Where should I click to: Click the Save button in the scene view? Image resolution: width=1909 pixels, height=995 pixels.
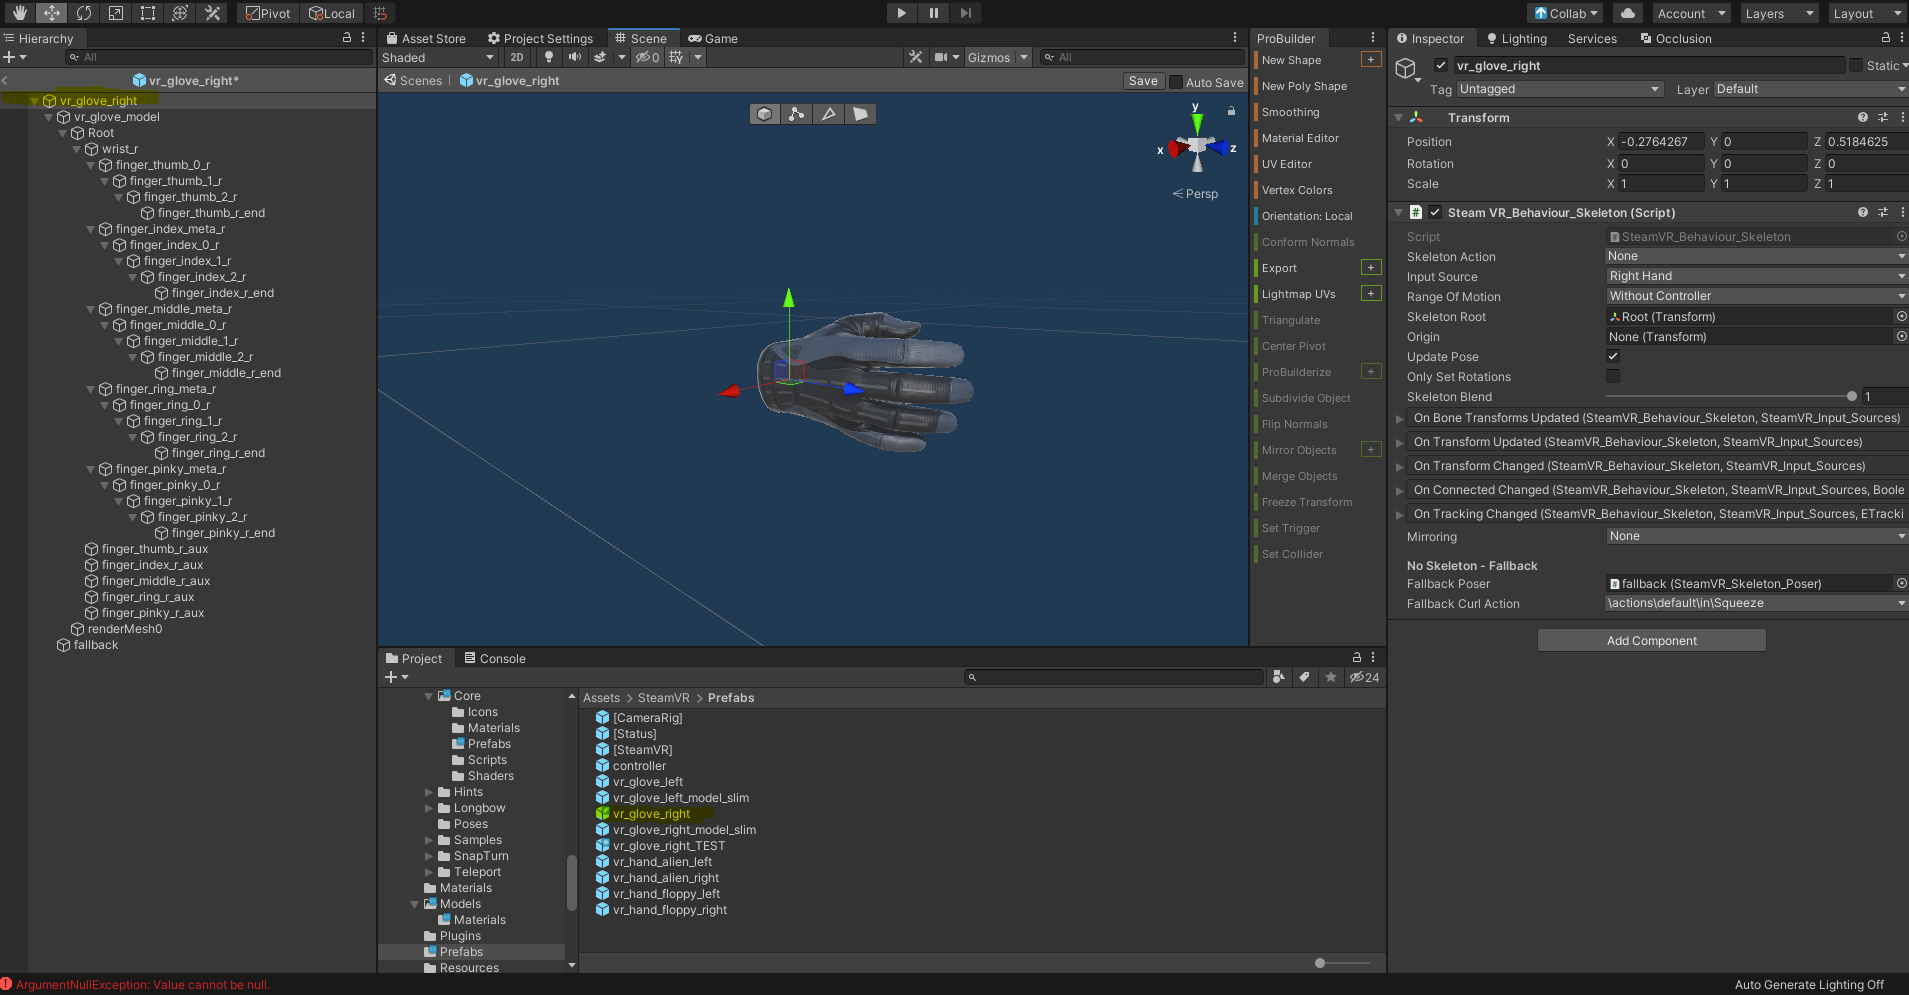coord(1143,81)
